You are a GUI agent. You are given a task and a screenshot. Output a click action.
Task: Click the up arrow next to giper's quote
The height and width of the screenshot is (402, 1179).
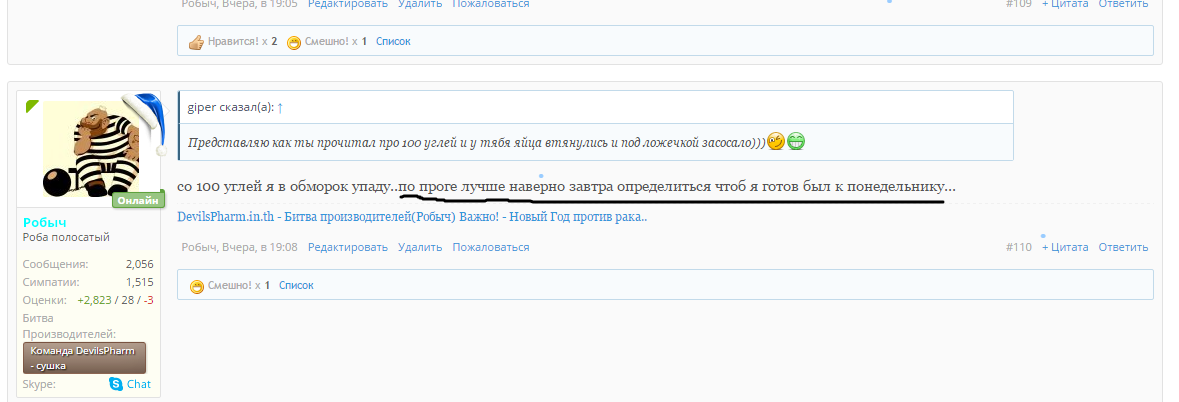(280, 107)
